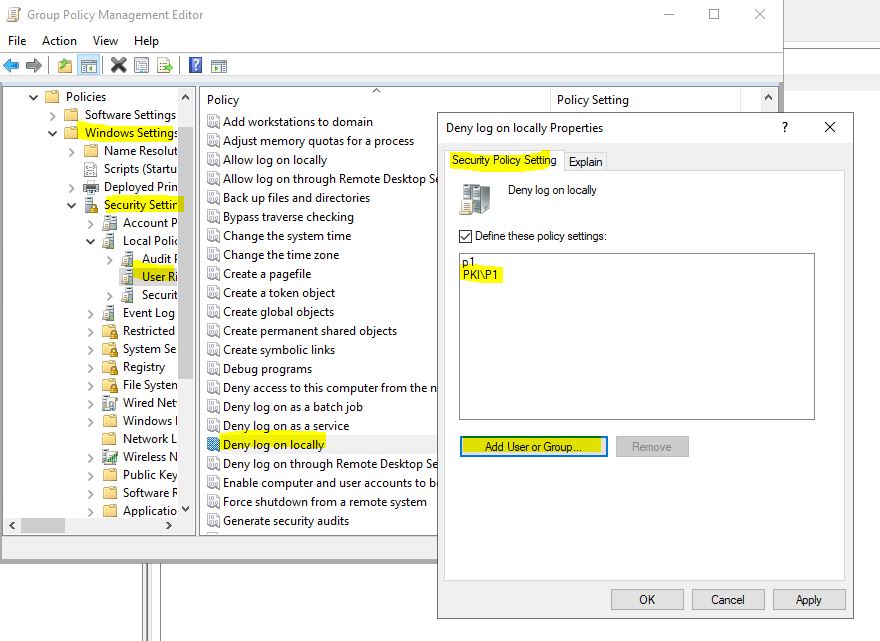Collapse the Policies tree node
Screen dimensions: 880x641
(33, 97)
